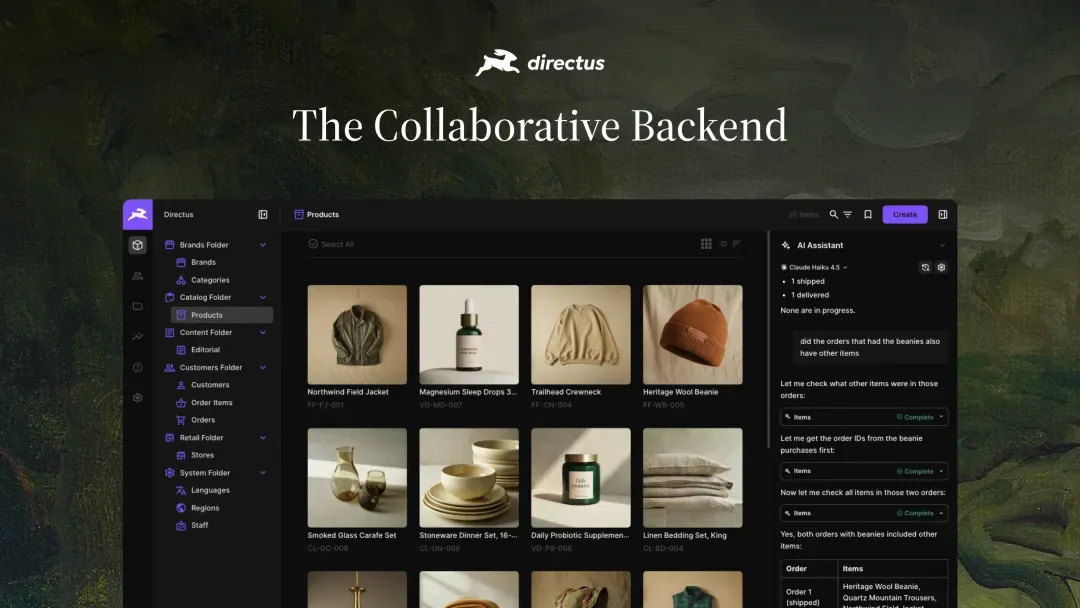Click the filter icon beside search

(x=848, y=215)
